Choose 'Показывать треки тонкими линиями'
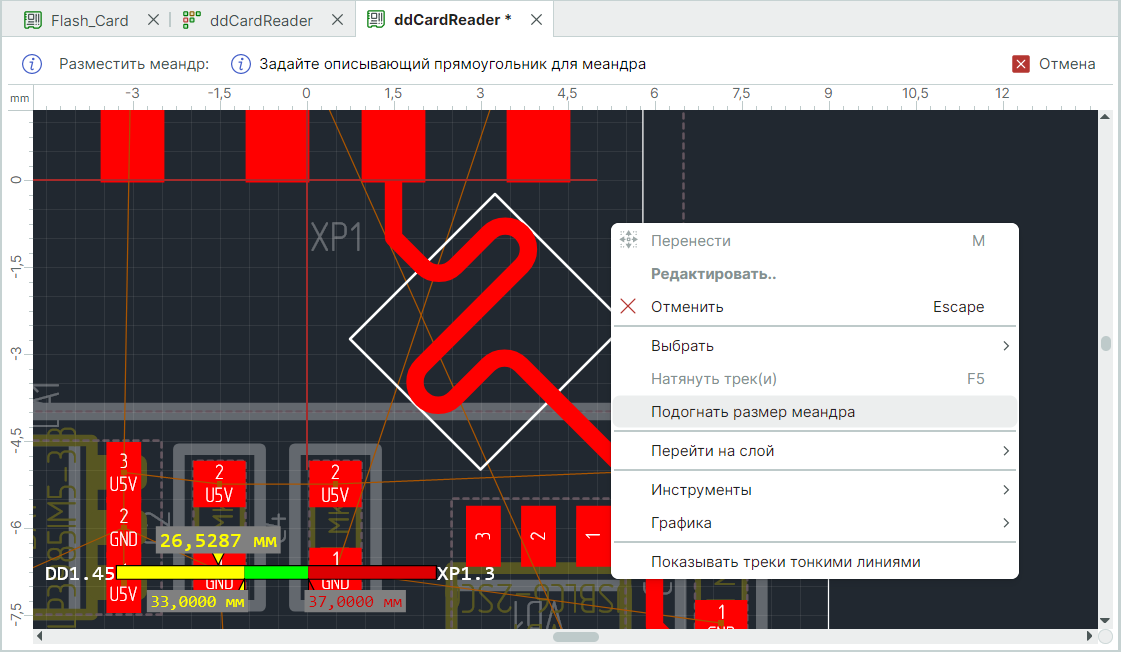The image size is (1121, 652). click(x=784, y=562)
